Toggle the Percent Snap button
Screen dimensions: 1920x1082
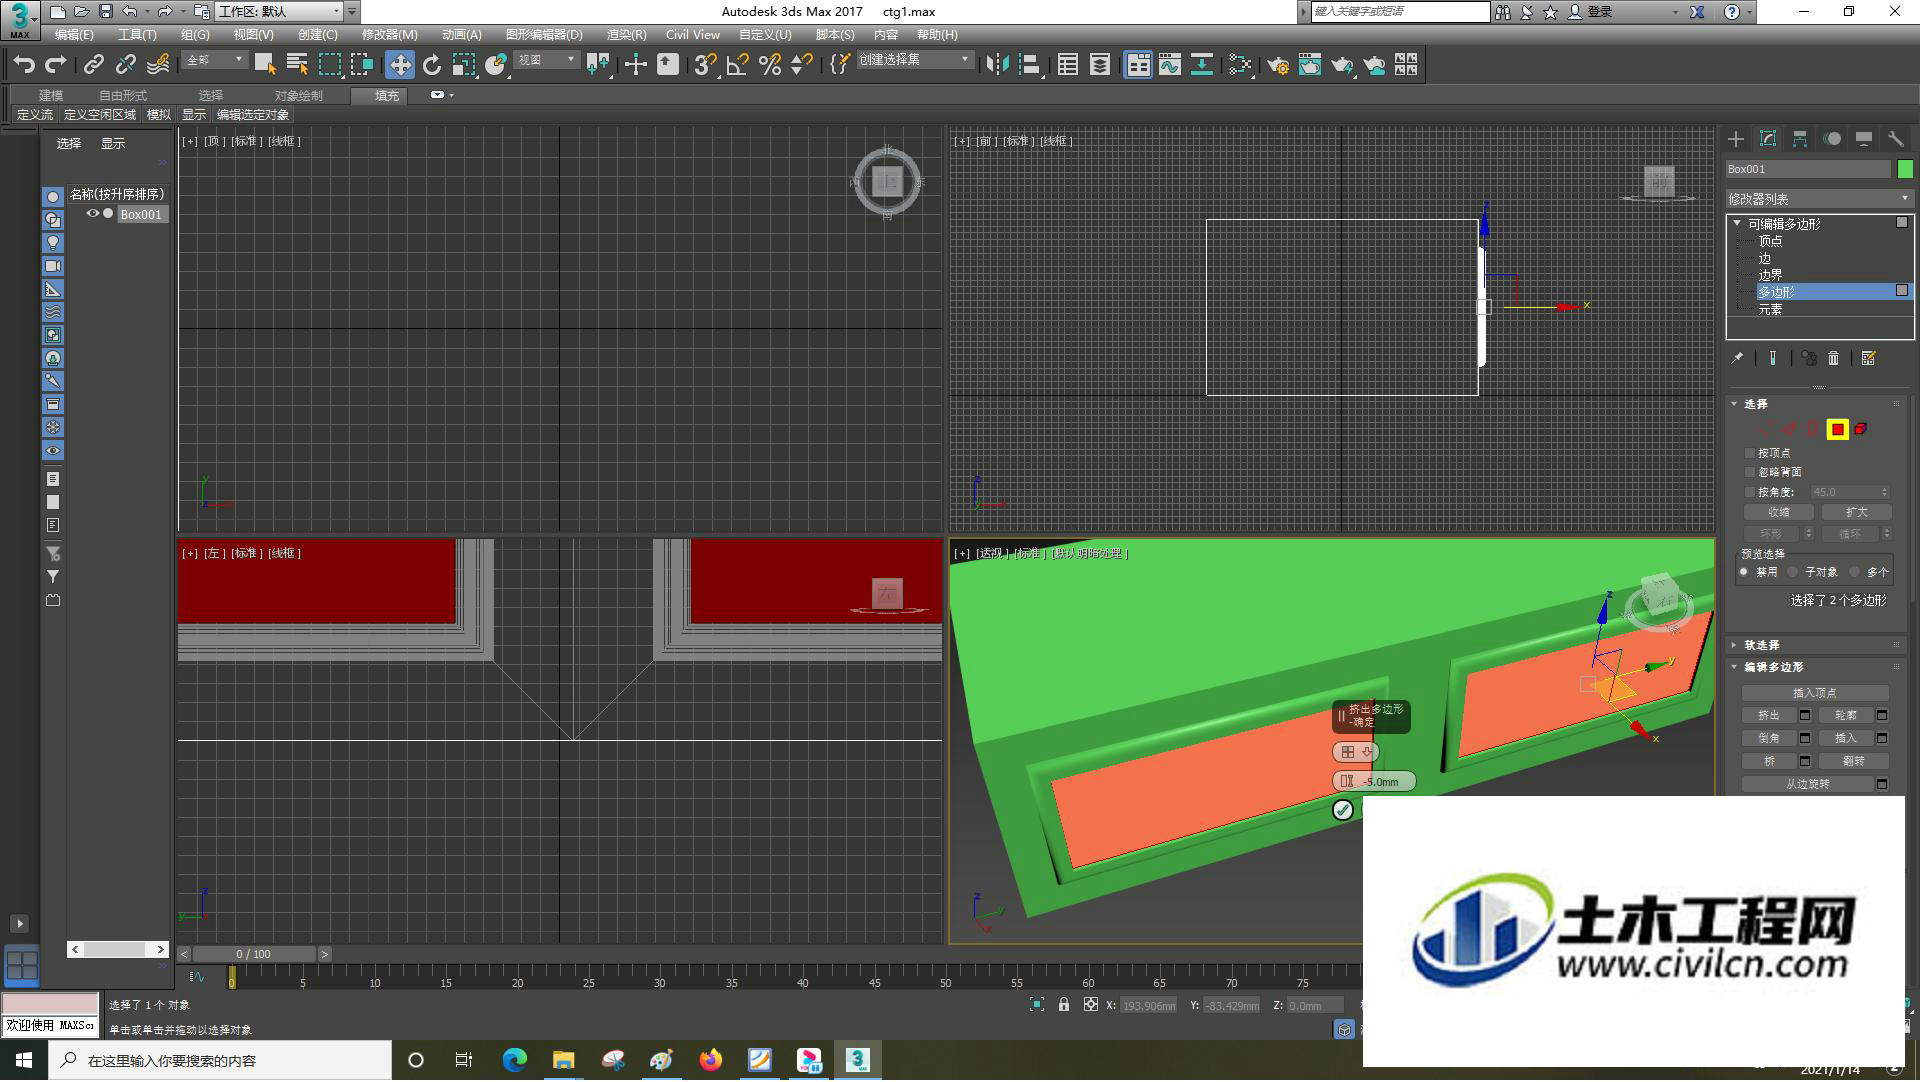pos(770,65)
